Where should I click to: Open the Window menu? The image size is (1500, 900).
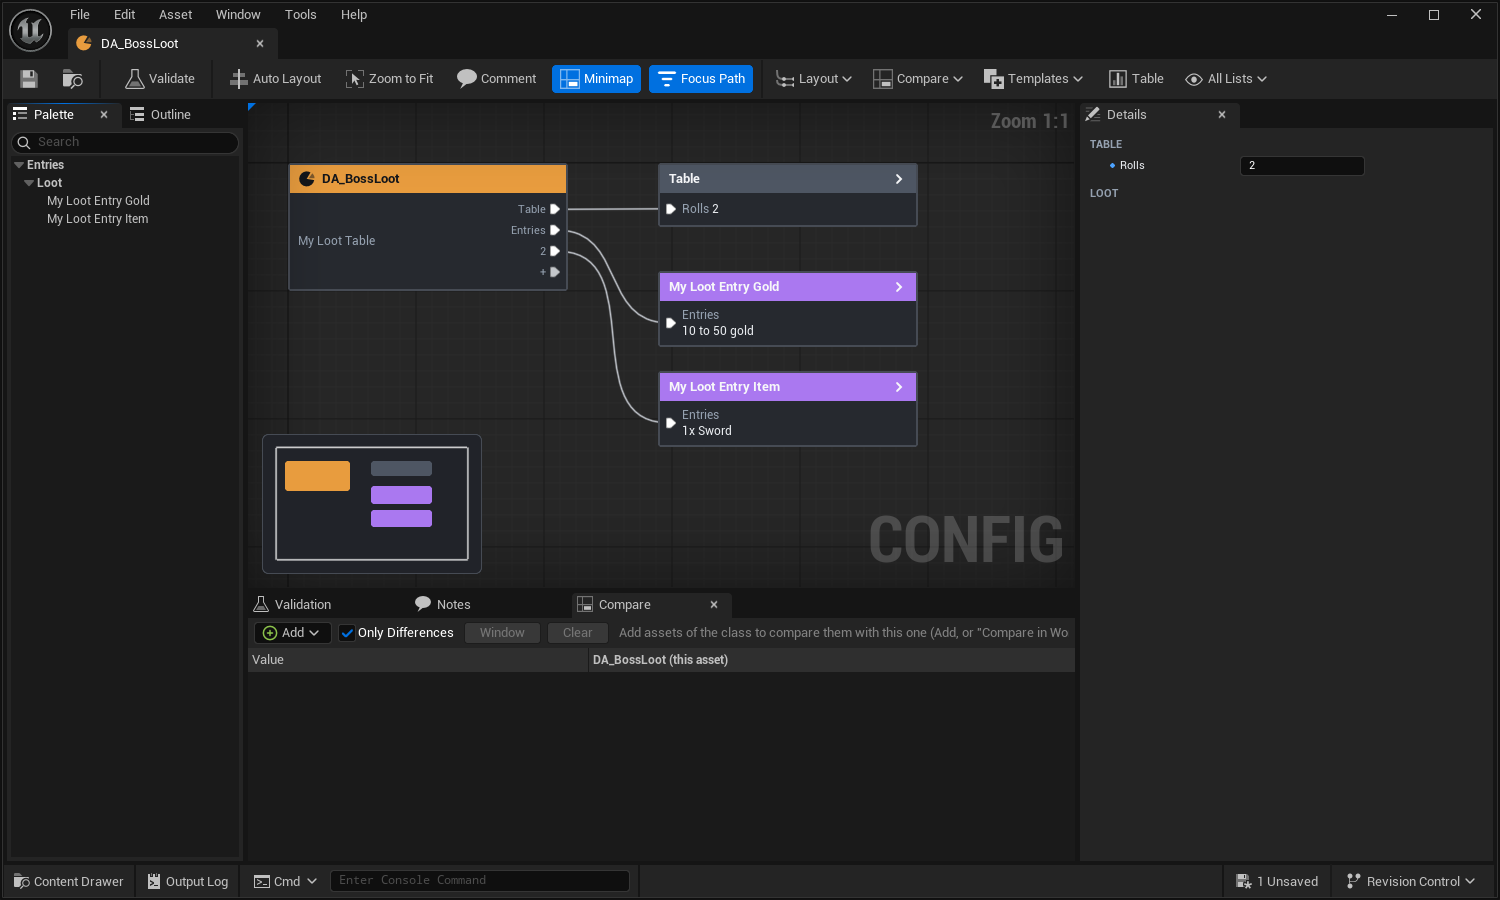pyautogui.click(x=238, y=15)
